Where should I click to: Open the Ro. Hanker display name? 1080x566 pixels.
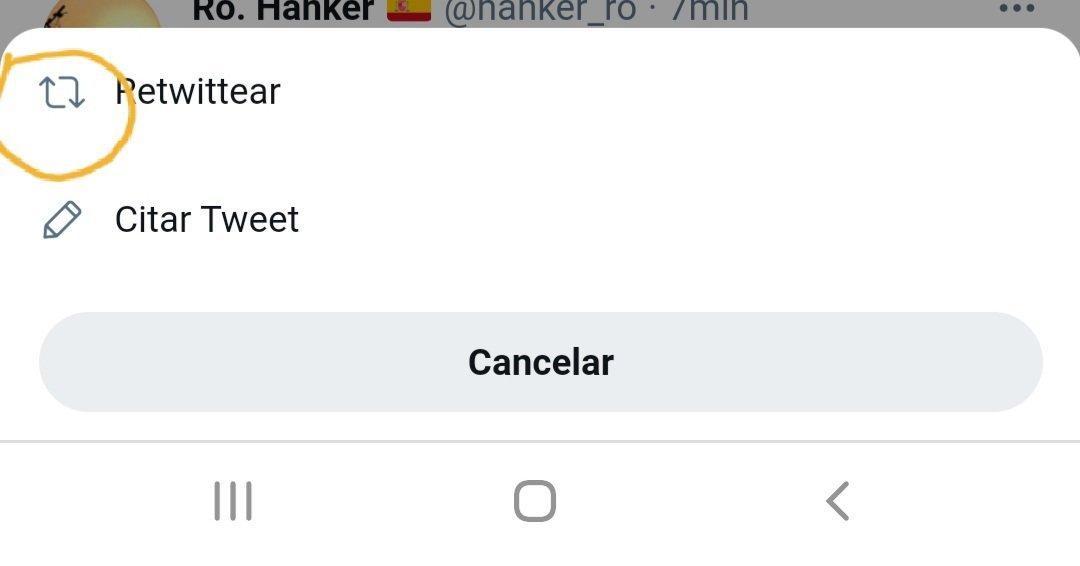pos(282,11)
